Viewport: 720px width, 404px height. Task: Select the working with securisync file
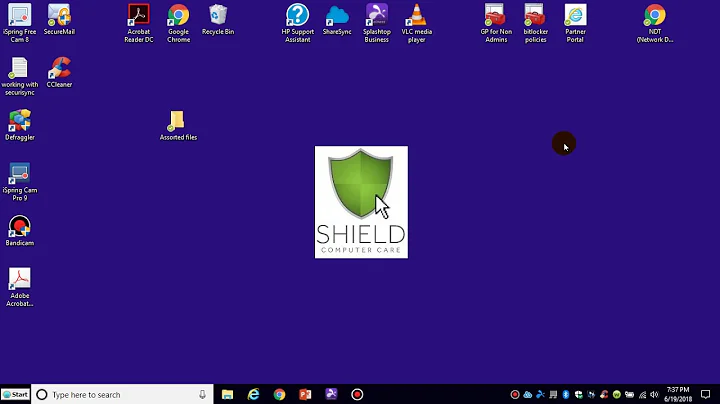[x=20, y=76]
